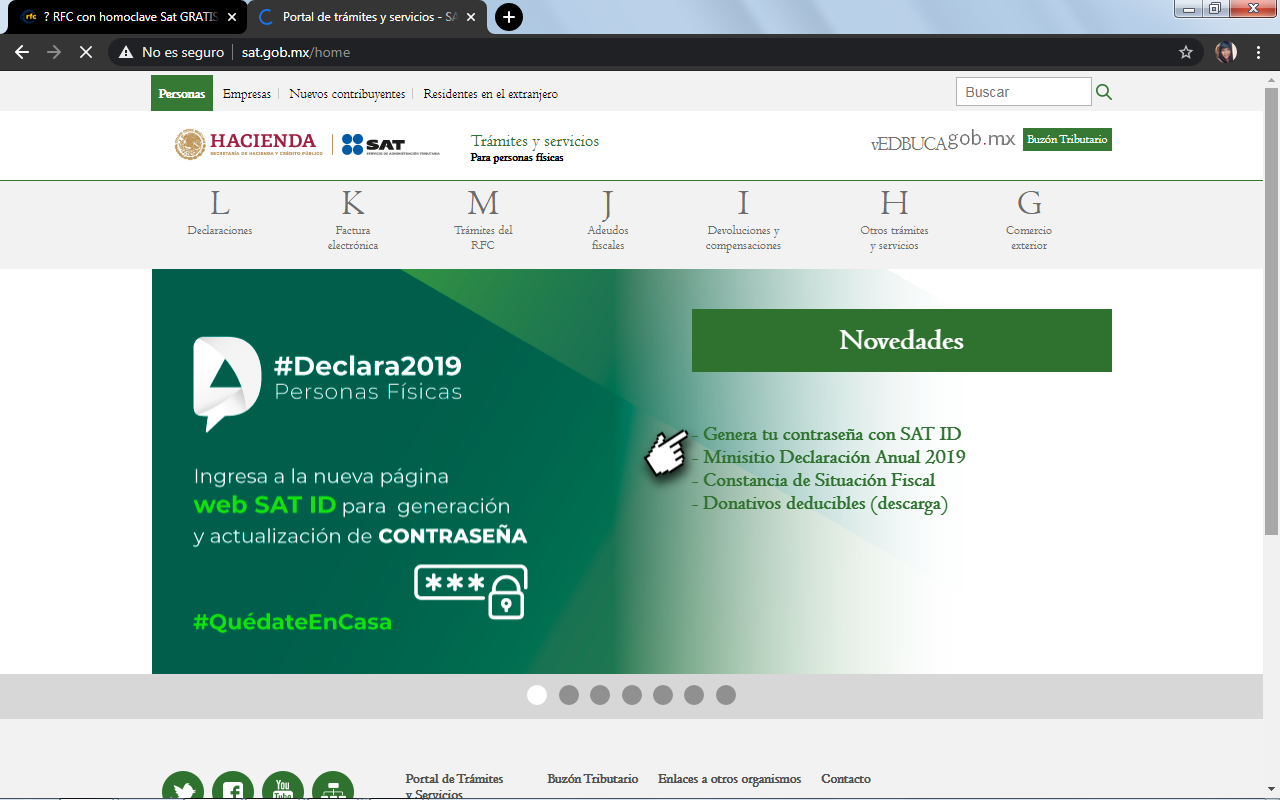Click the page vertical scrollbar
This screenshot has width=1280, height=800.
click(x=1271, y=310)
